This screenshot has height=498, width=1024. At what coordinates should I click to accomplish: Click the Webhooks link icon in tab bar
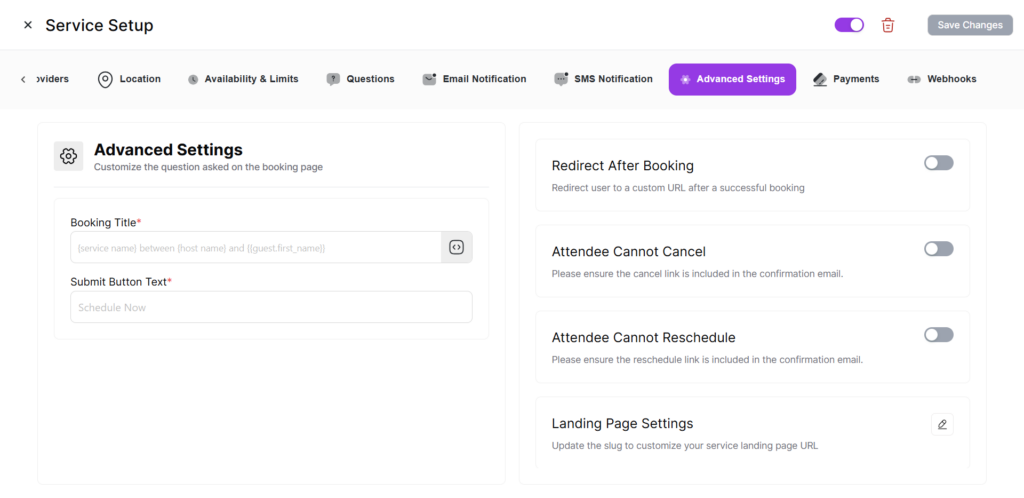click(x=914, y=79)
